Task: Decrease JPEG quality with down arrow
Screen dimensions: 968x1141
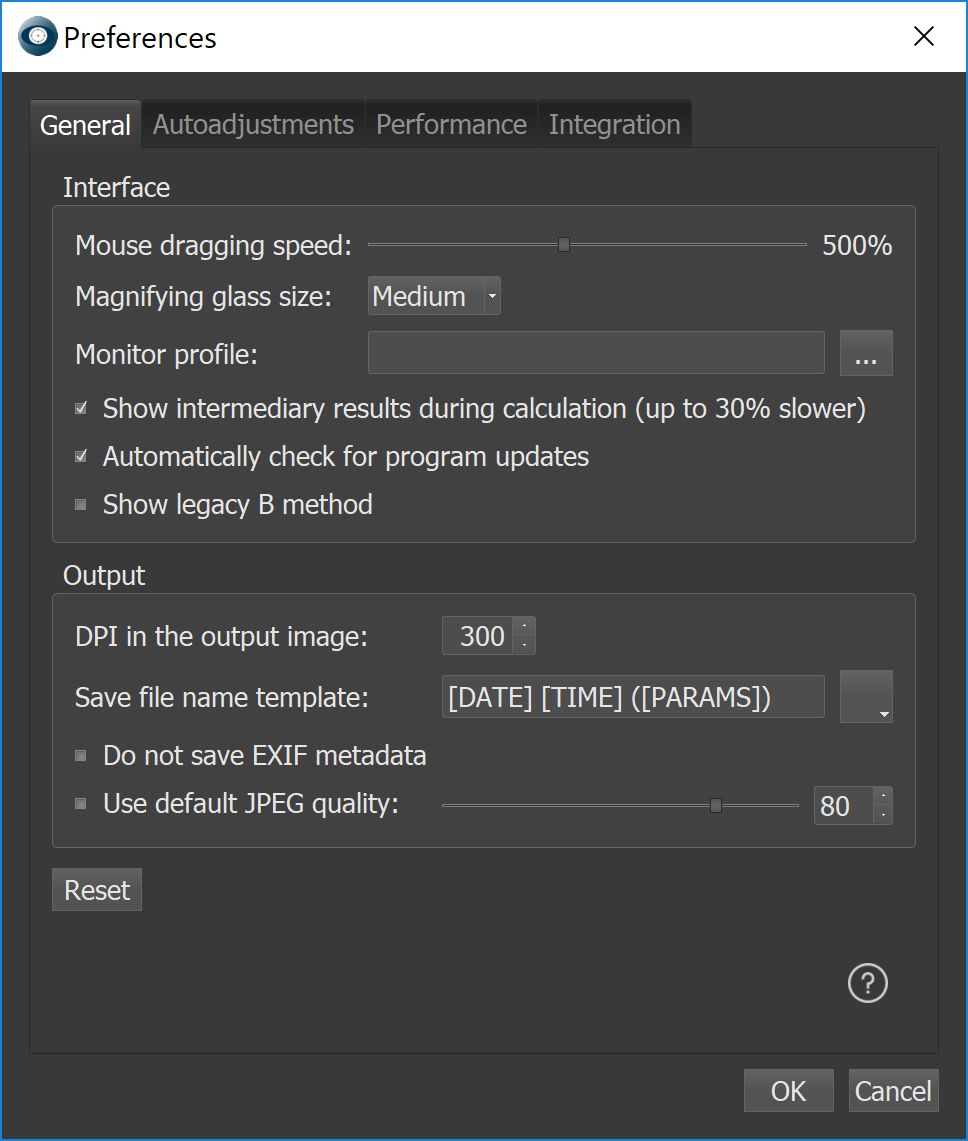Action: click(x=883, y=815)
